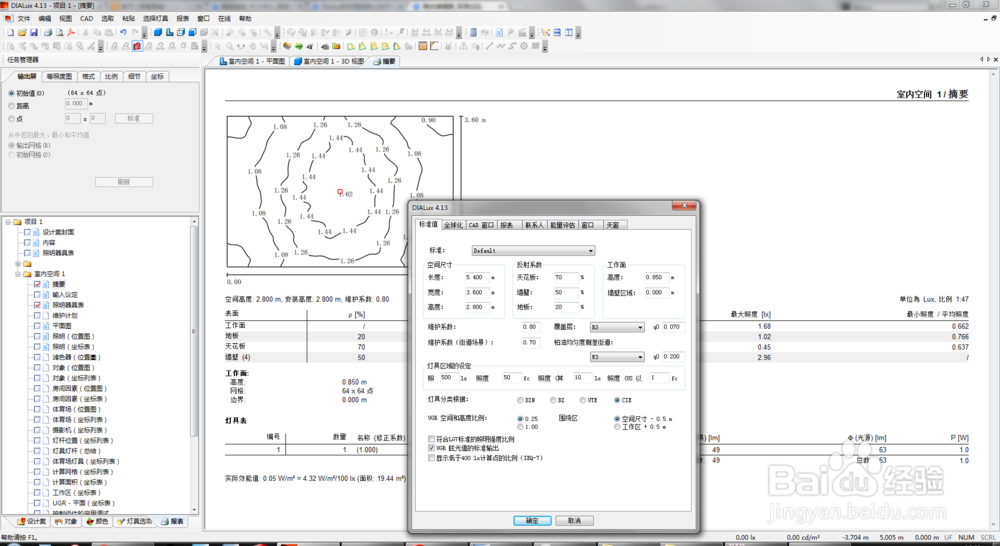Collapse the 项目 1 tree node
1000x546 pixels.
click(x=8, y=221)
